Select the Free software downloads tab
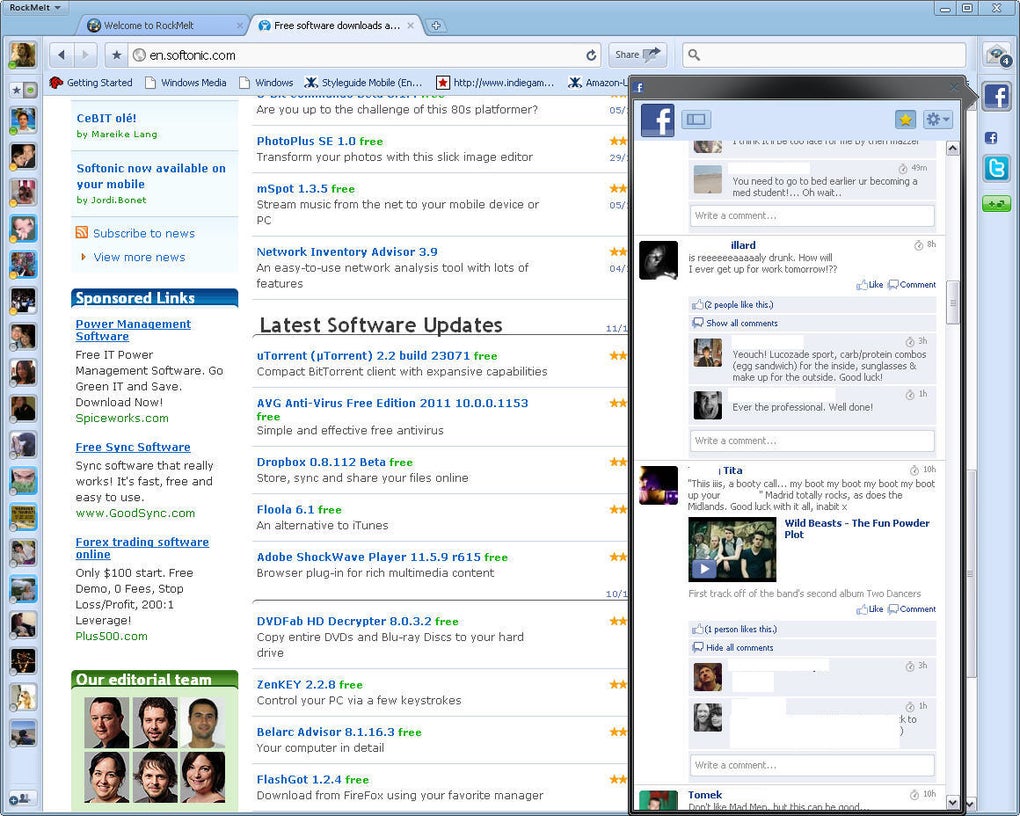Screen dimensions: 1020x816 [x=336, y=25]
